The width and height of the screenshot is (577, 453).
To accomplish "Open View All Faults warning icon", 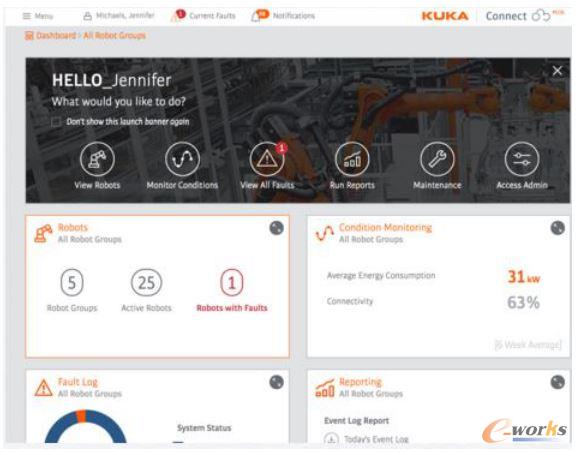I will tap(267, 159).
